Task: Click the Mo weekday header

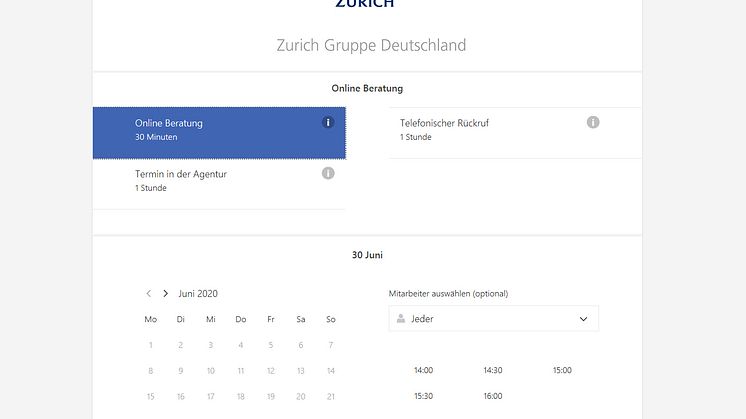Action: tap(150, 319)
